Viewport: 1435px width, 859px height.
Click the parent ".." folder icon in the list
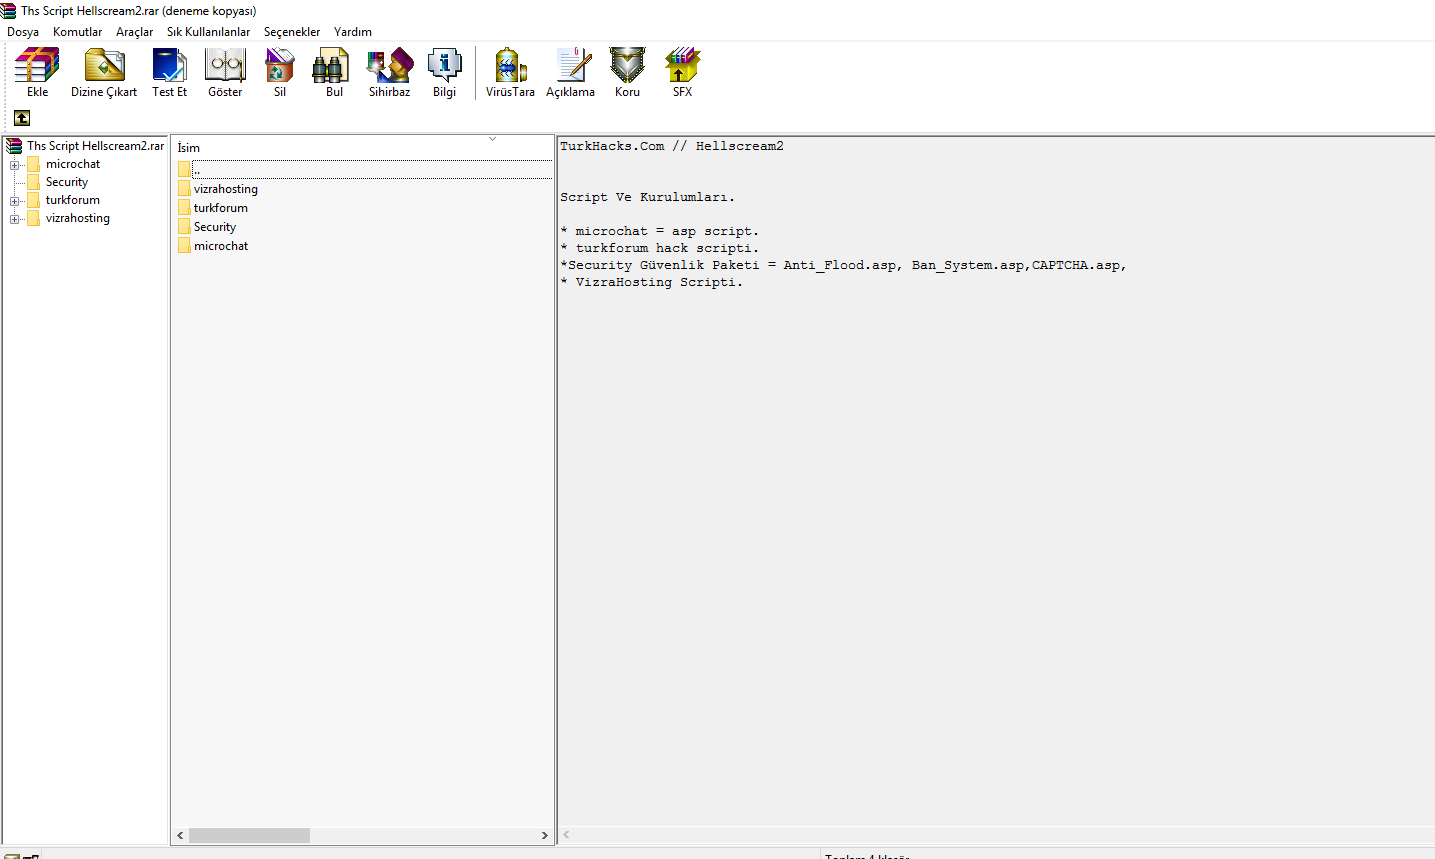[x=184, y=170]
